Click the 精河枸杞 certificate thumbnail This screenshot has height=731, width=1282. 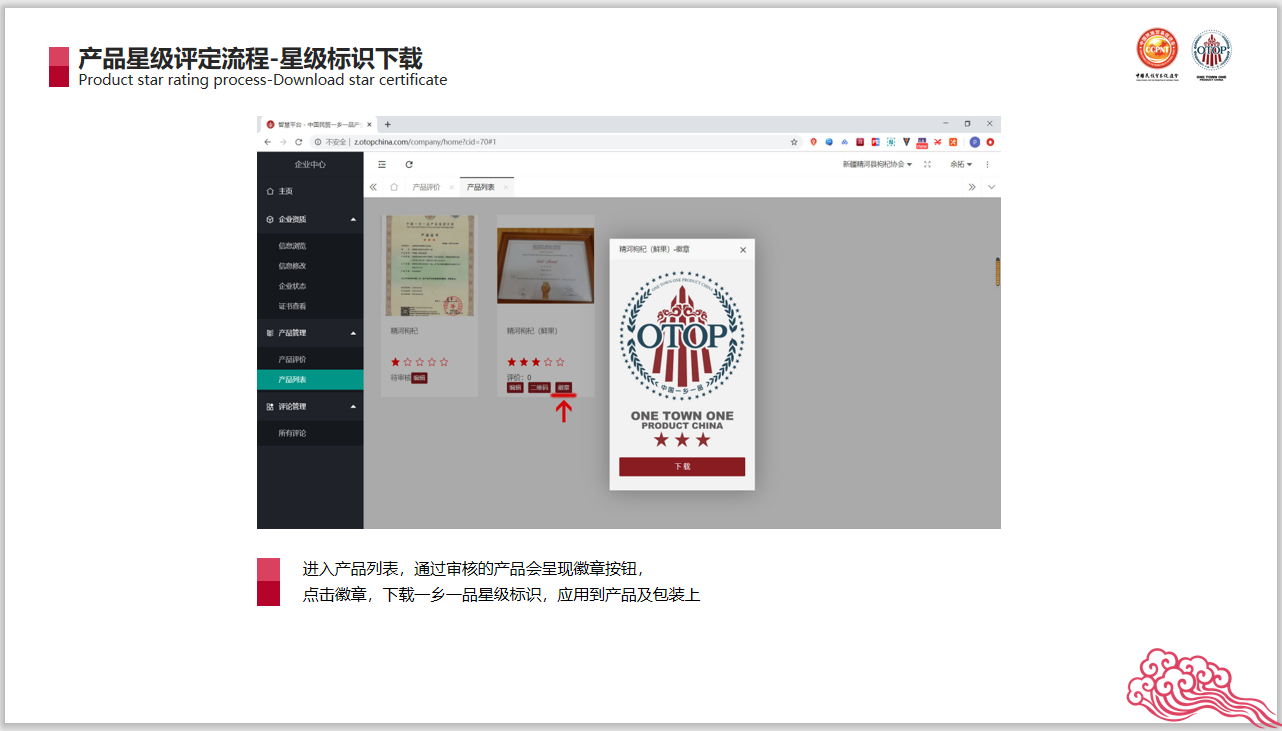coord(430,265)
